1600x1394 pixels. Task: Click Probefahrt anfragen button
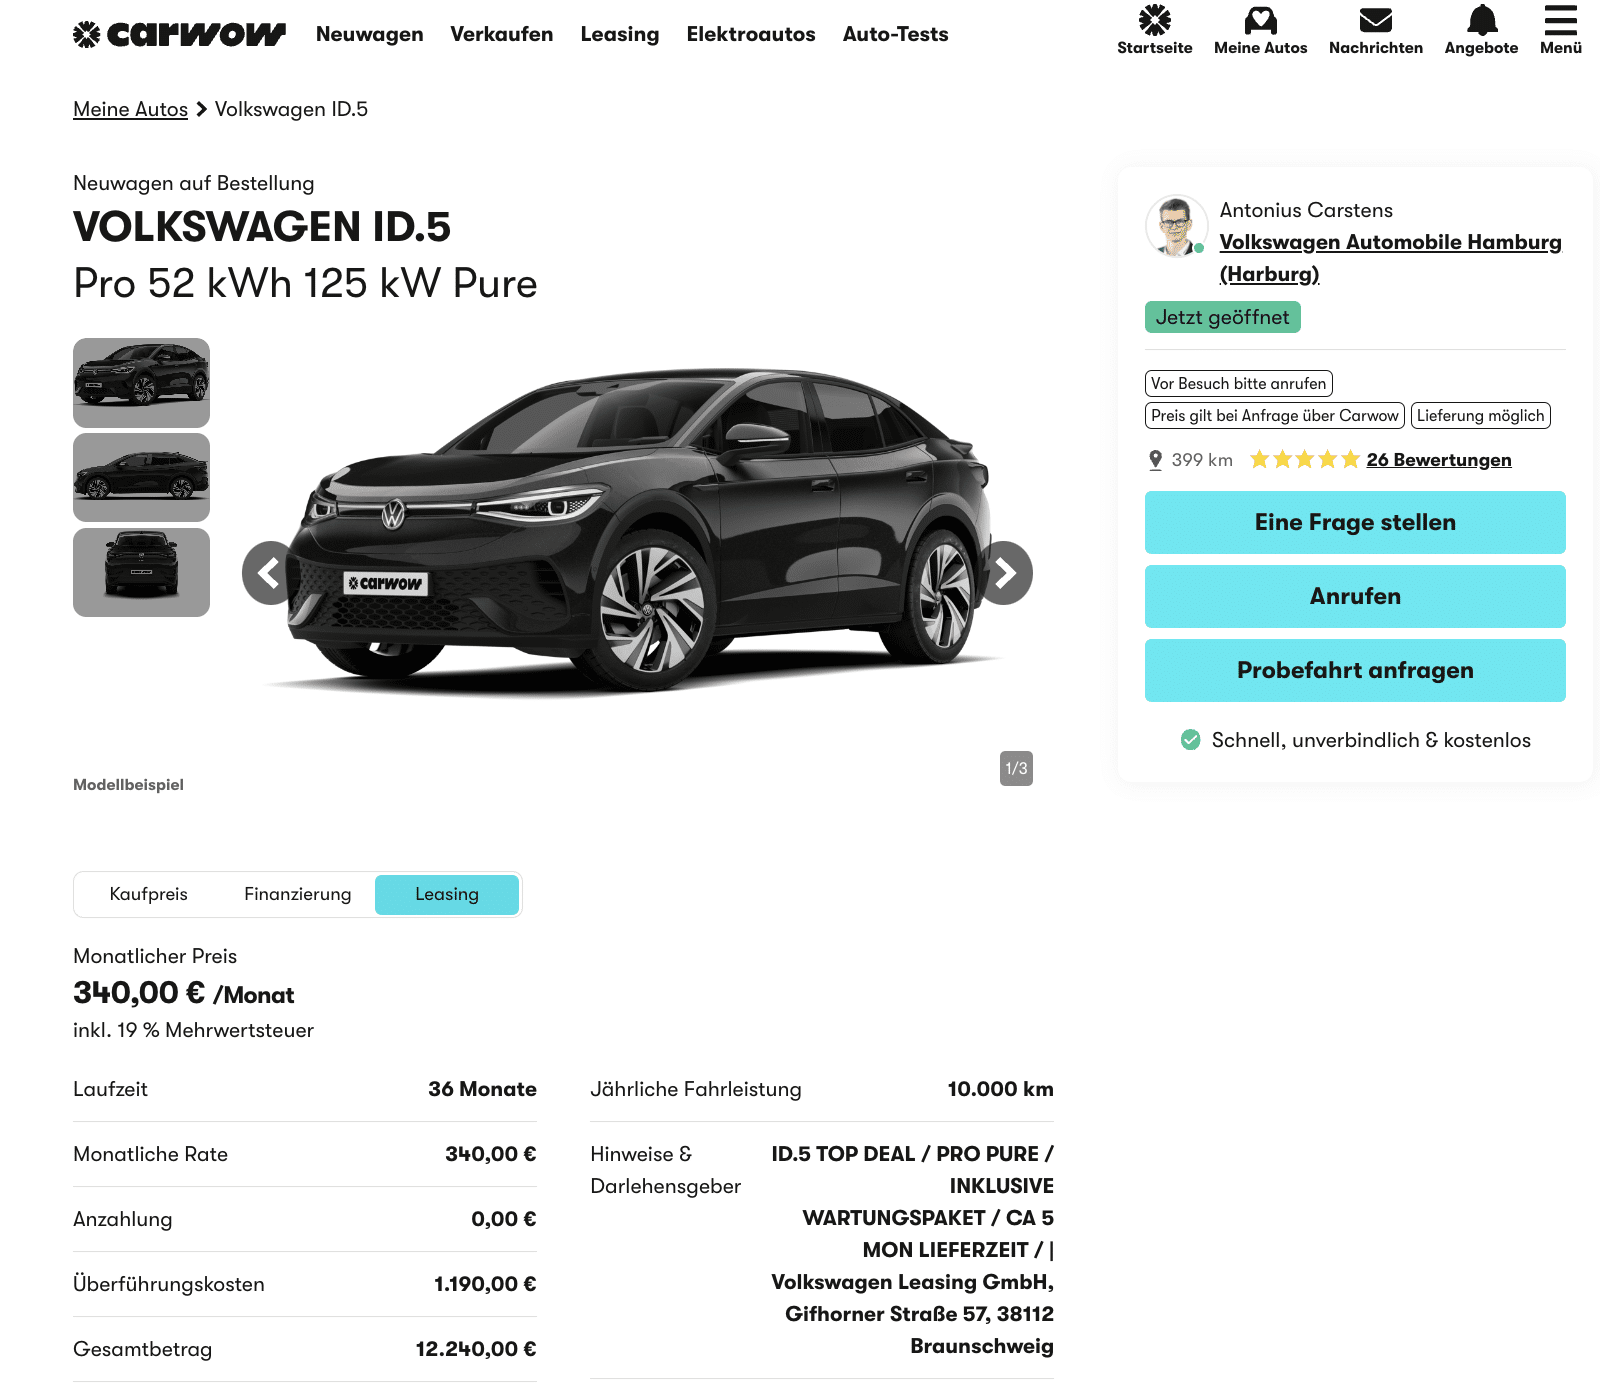tap(1355, 670)
